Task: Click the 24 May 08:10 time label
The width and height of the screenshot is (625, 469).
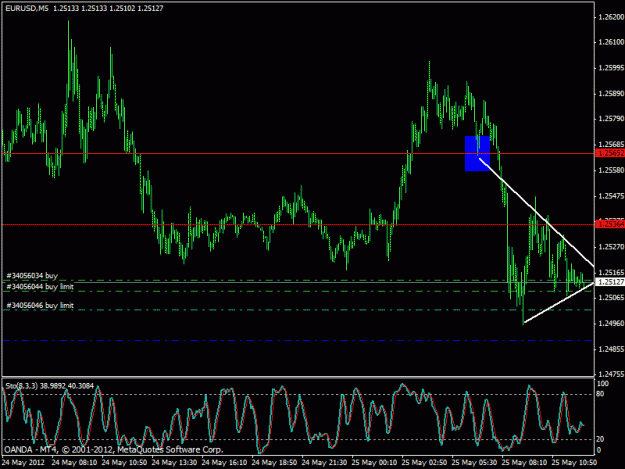Action: 74,463
